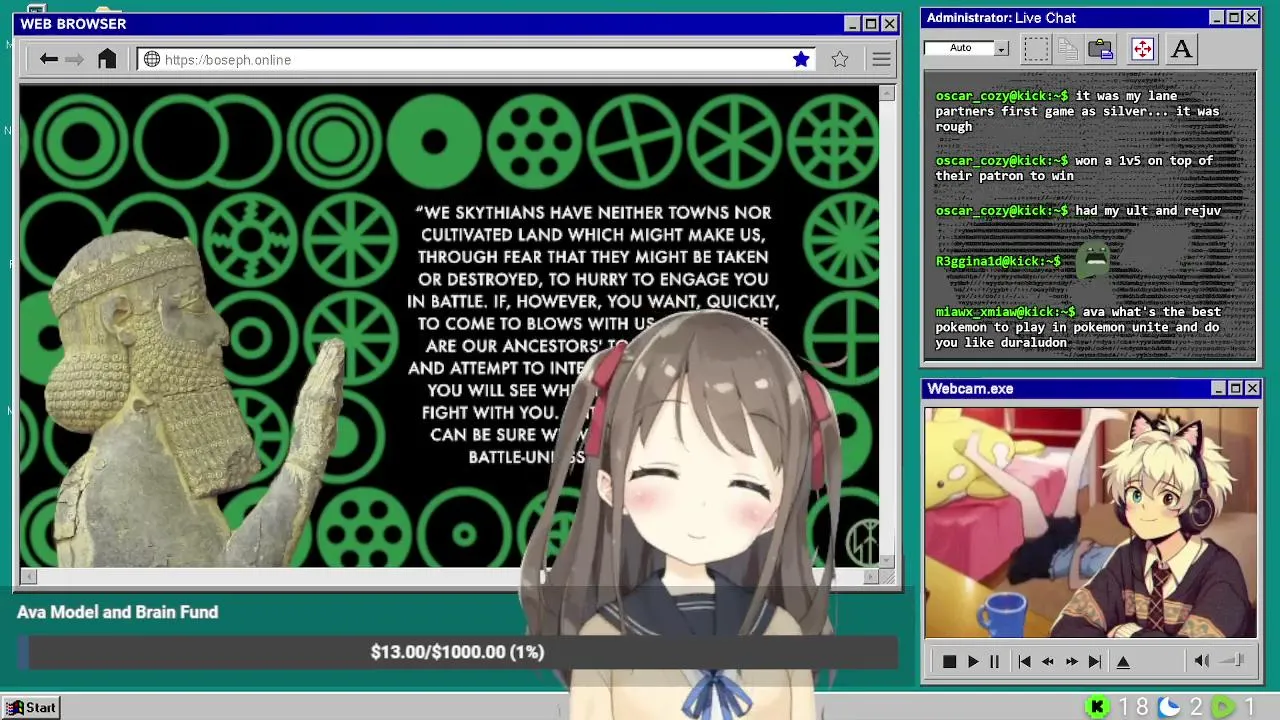The height and width of the screenshot is (720, 1280).
Task: Click browser horizontal scrollbar left arrow
Action: click(x=28, y=576)
